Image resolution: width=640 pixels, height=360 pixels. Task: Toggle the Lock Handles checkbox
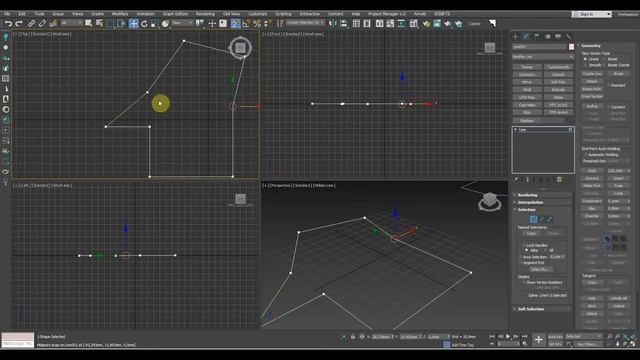524,245
